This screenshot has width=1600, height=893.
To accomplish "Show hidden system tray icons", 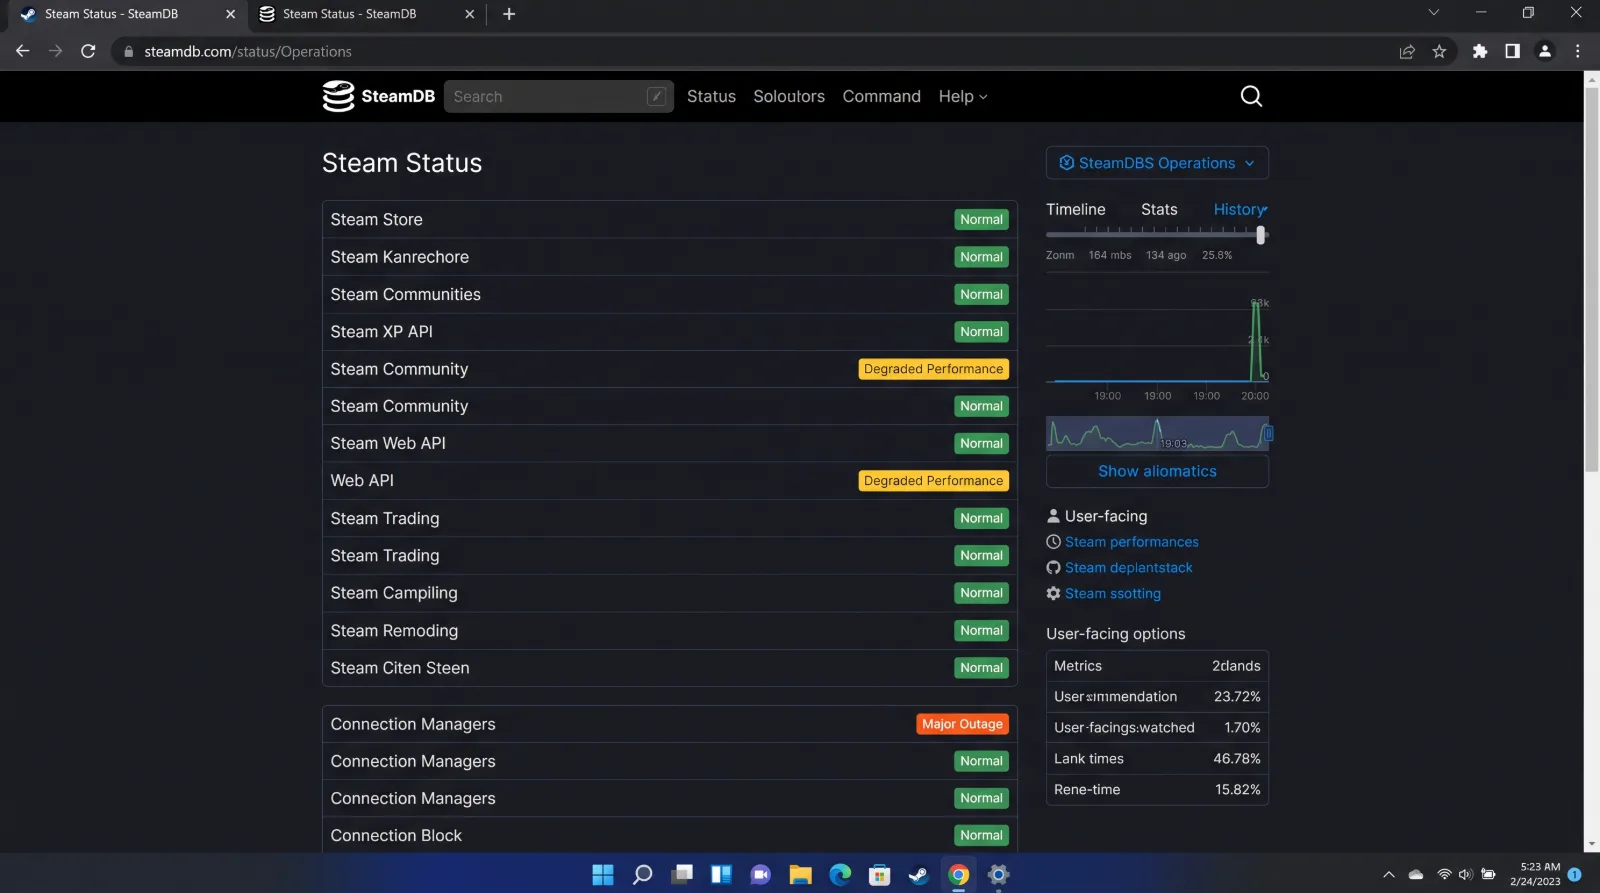I will [x=1389, y=875].
